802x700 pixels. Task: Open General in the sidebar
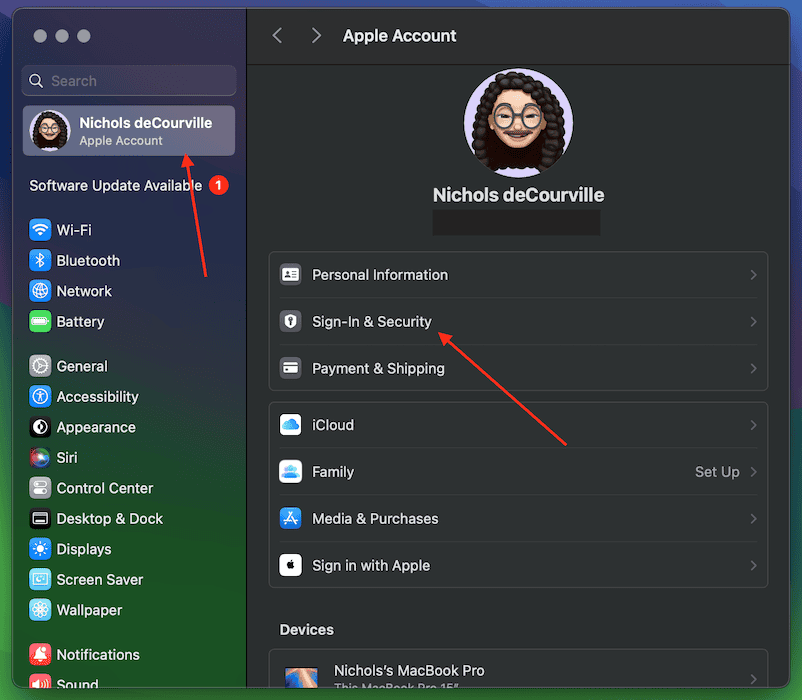82,367
